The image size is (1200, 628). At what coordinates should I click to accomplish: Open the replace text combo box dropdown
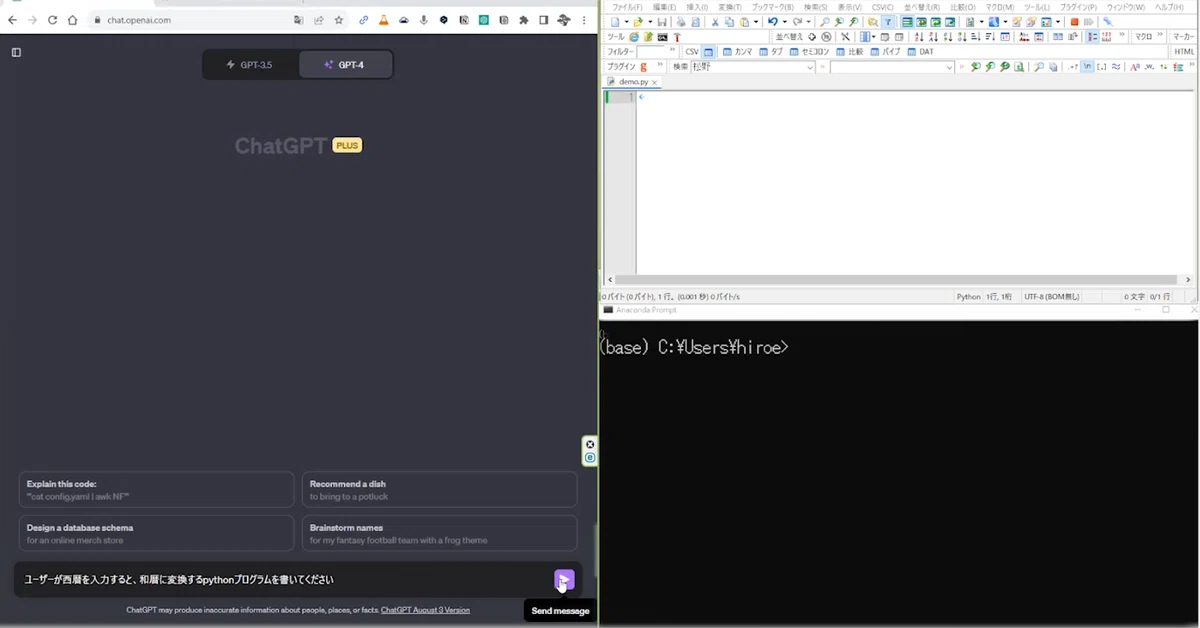click(x=950, y=67)
